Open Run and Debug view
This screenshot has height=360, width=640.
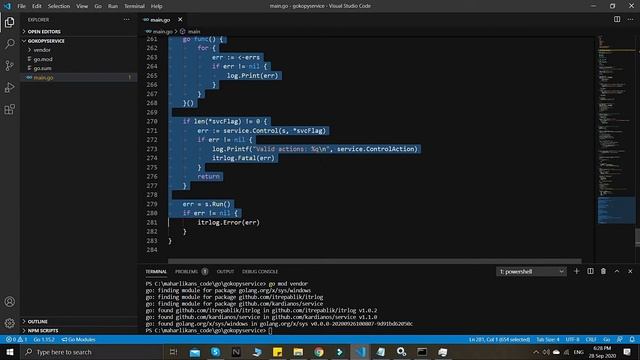tap(9, 87)
